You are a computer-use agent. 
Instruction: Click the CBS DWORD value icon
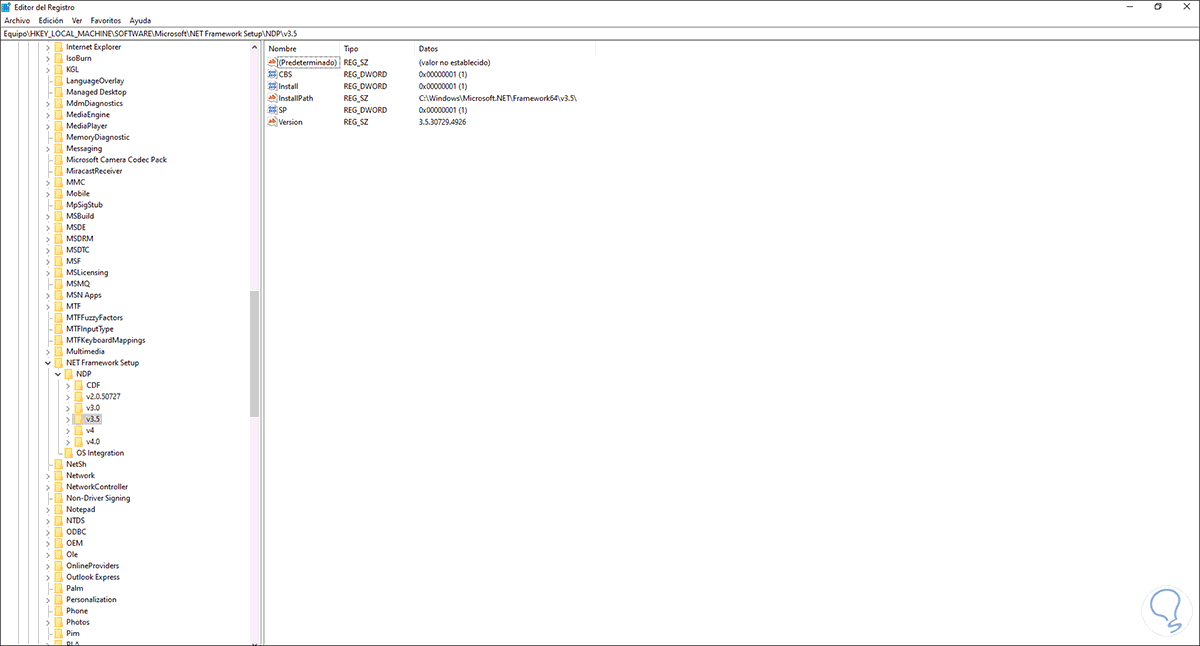tap(272, 74)
